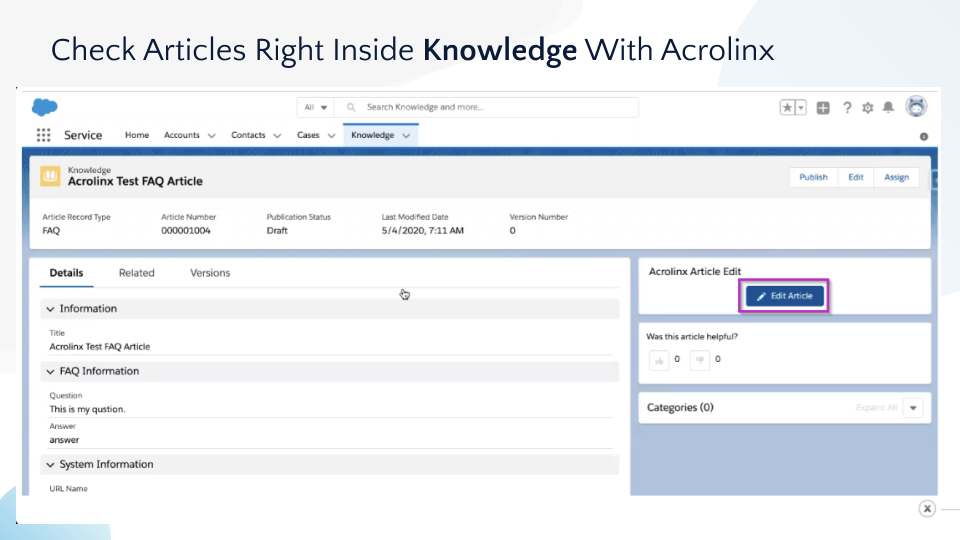Open the global actions plus icon

823,108
